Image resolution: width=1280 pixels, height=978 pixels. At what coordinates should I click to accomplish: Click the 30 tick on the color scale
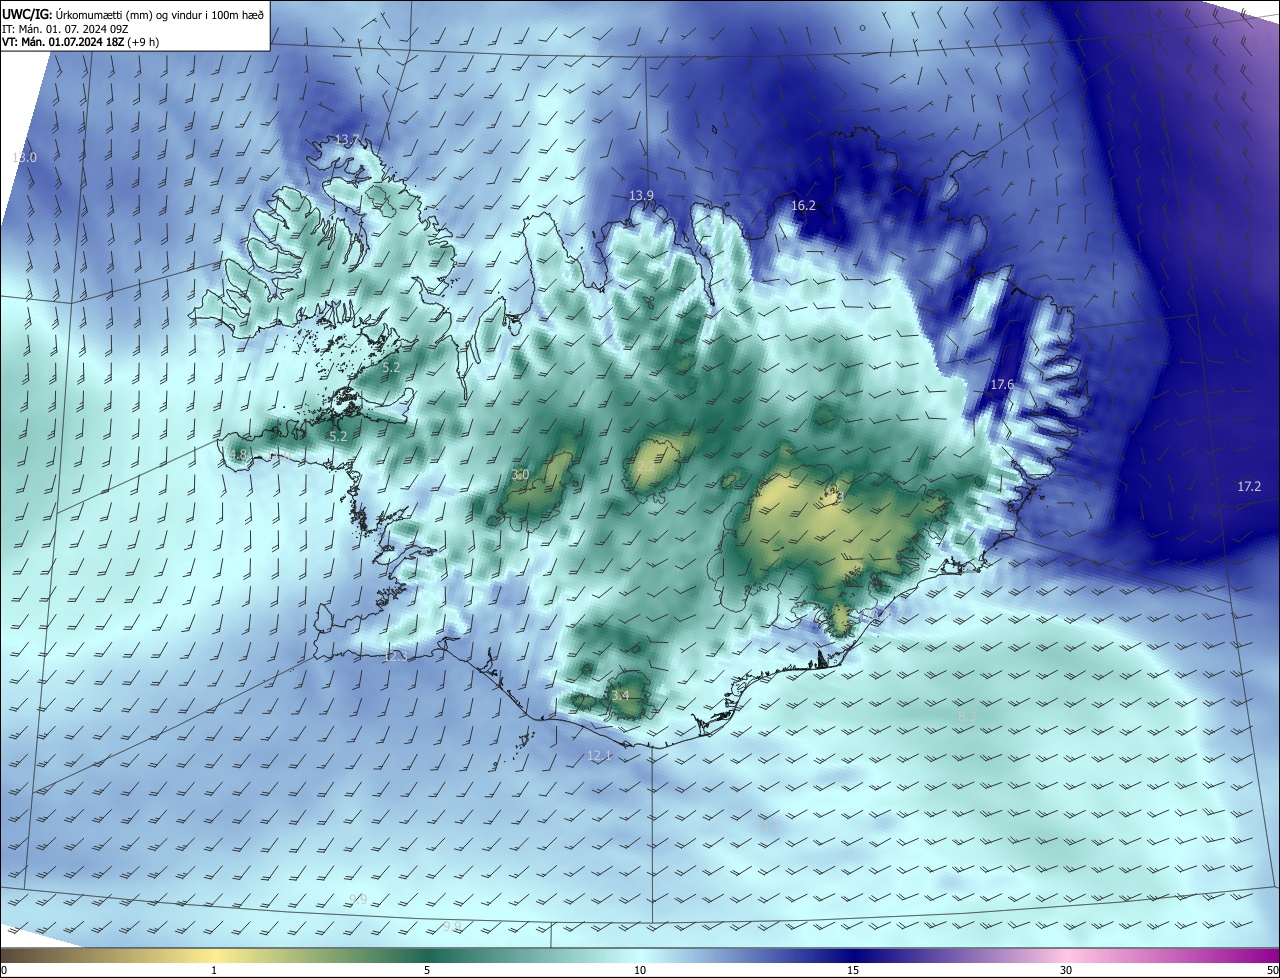pos(1066,970)
